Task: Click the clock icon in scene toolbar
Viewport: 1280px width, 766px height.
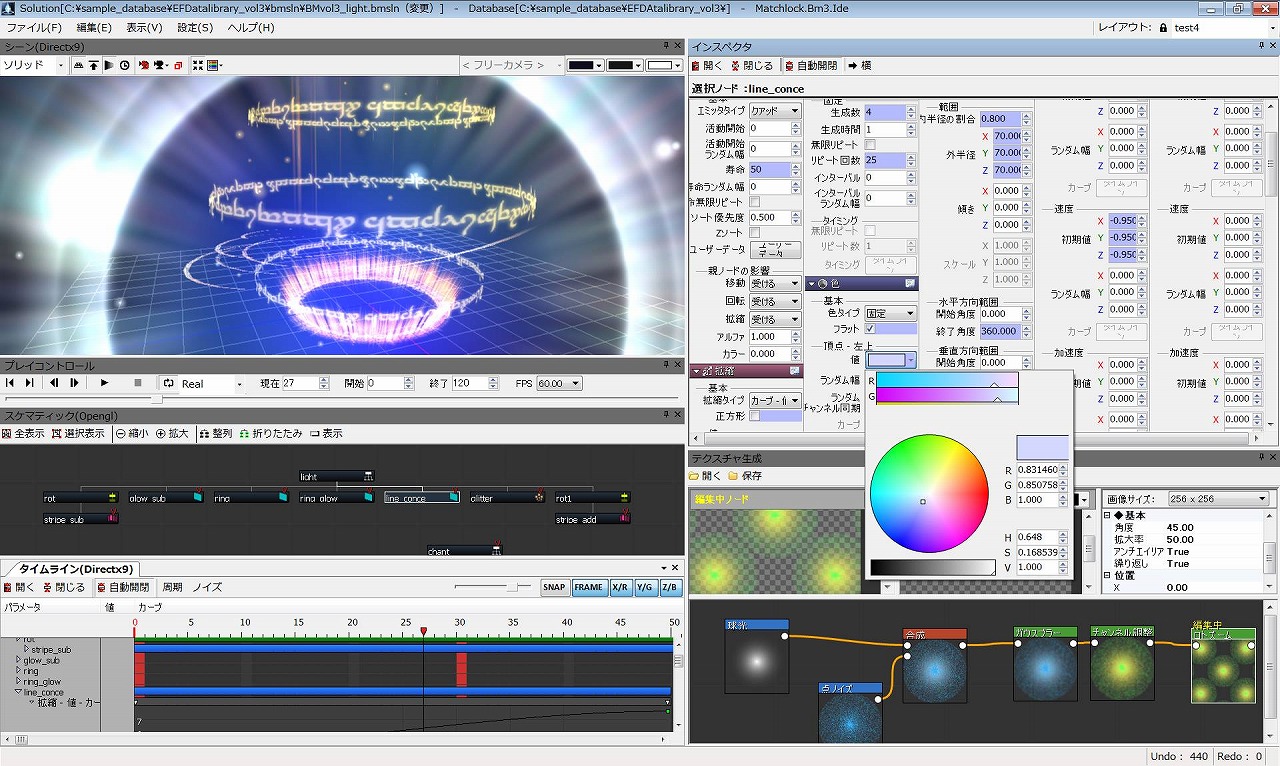Action: 125,65
